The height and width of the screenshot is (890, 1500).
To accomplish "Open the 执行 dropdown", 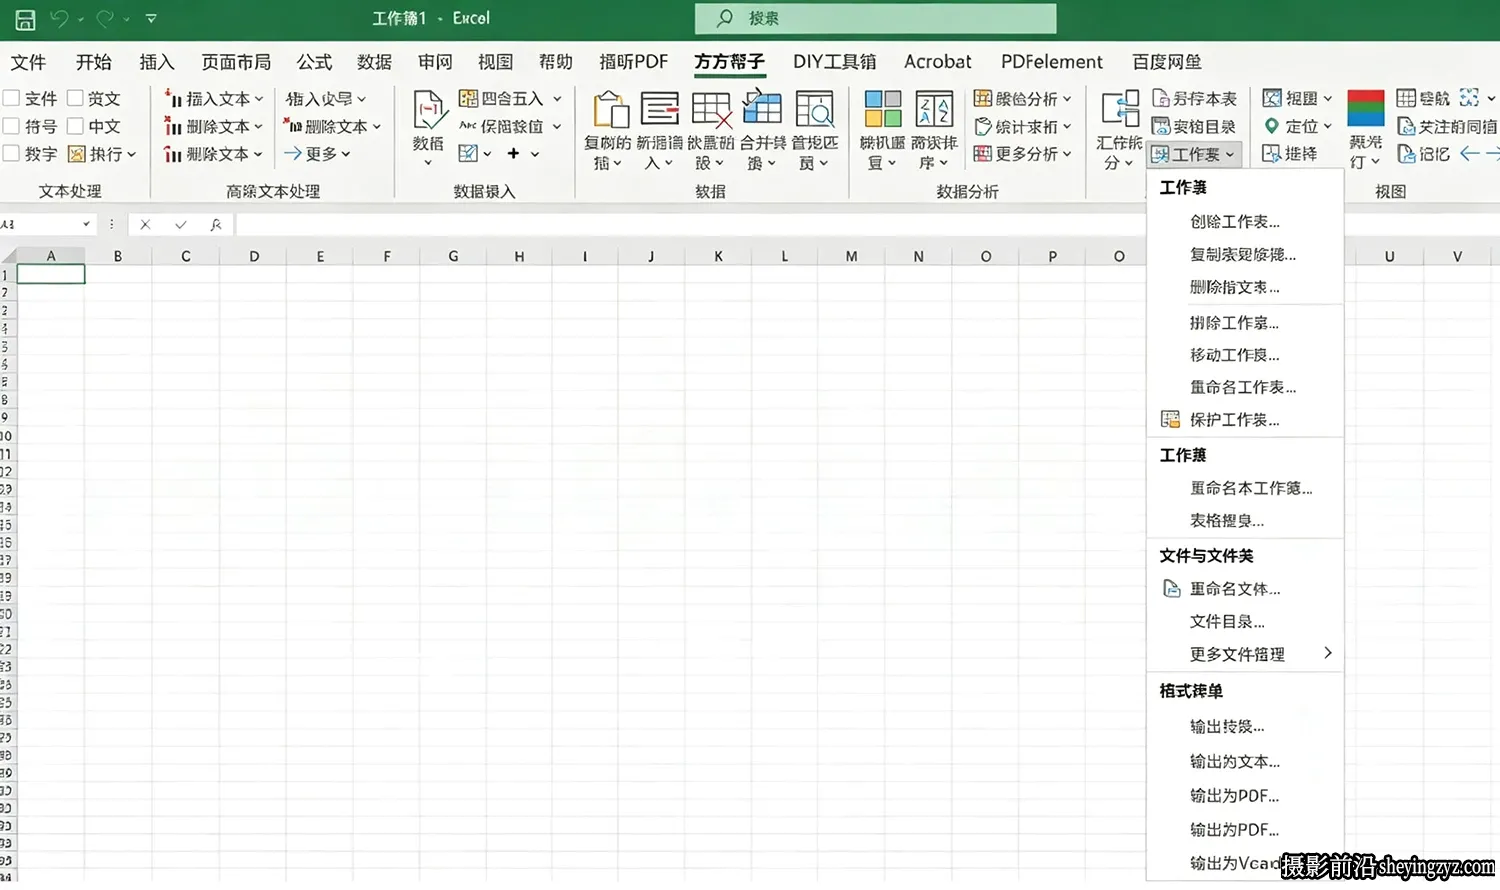I will (102, 154).
